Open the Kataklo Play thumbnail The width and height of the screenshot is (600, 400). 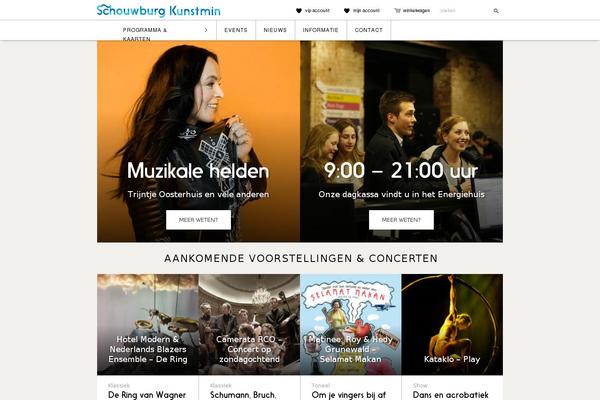[452, 324]
